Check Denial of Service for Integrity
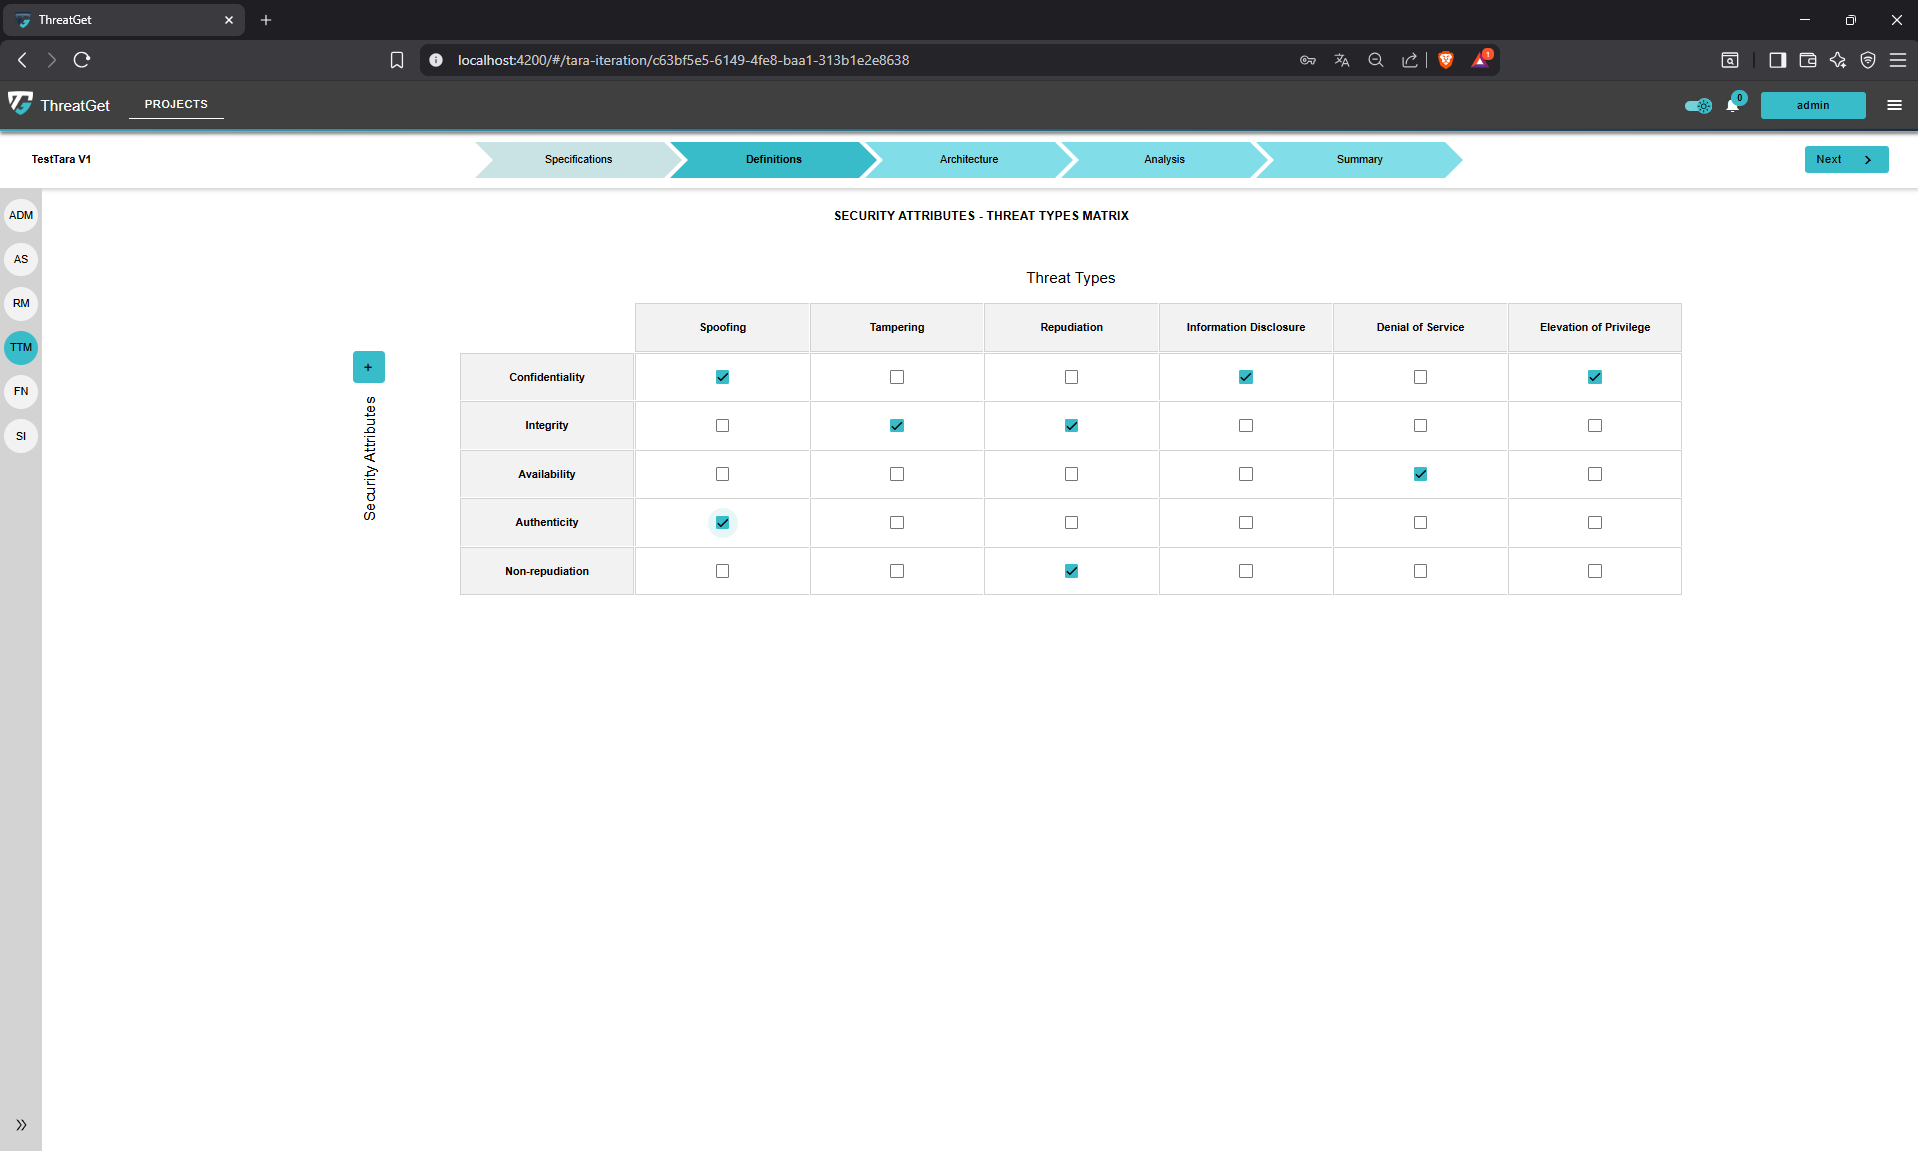Image resolution: width=1918 pixels, height=1151 pixels. point(1419,425)
